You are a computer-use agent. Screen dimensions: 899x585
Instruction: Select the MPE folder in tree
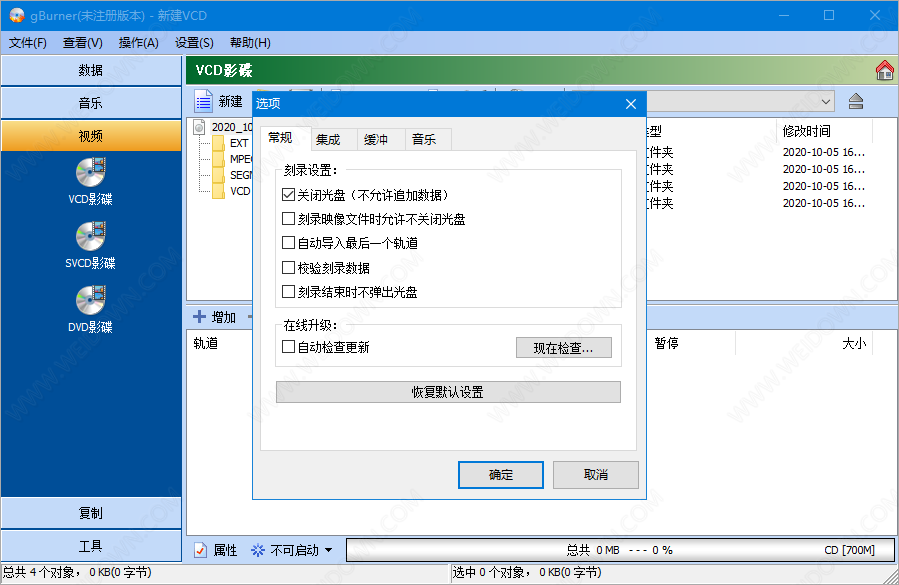coord(241,159)
